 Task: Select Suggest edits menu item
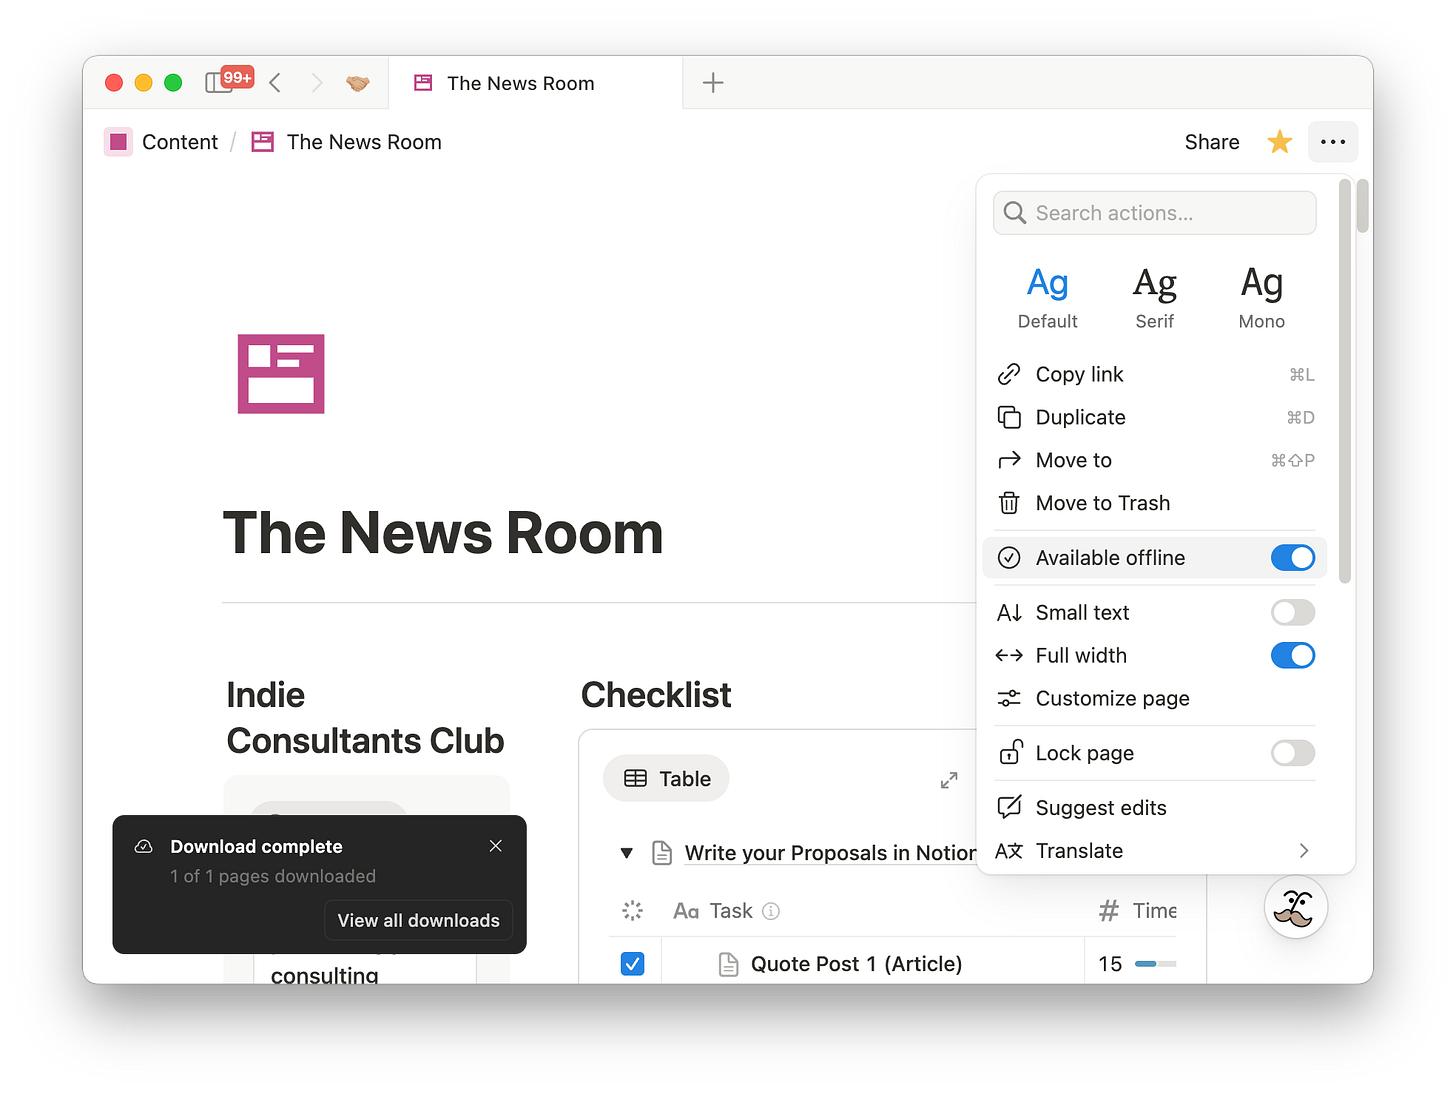(1155, 807)
